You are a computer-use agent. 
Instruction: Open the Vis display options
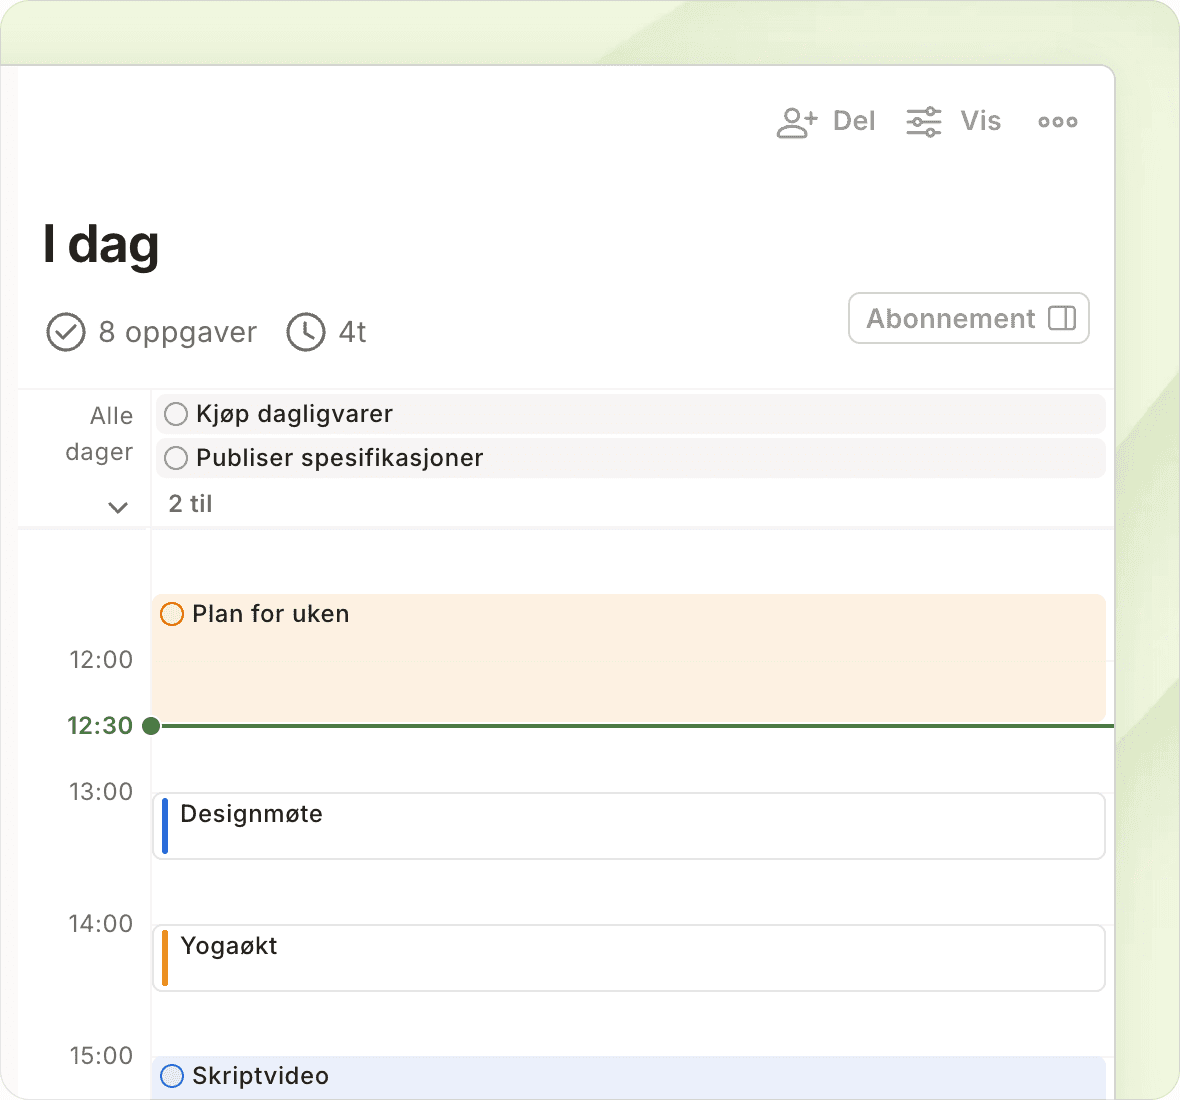tap(980, 122)
